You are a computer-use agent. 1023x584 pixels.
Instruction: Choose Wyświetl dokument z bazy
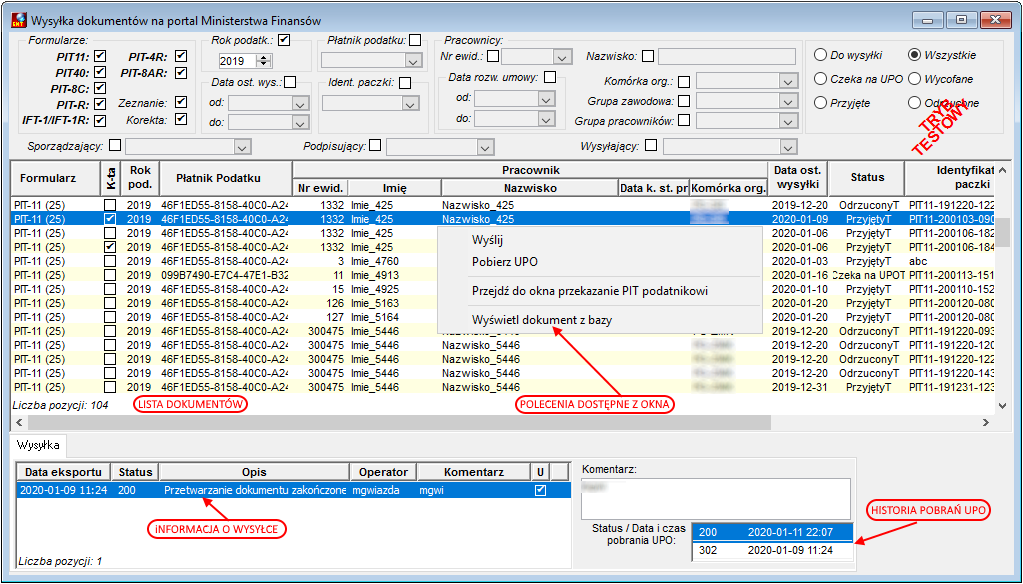tap(599, 320)
